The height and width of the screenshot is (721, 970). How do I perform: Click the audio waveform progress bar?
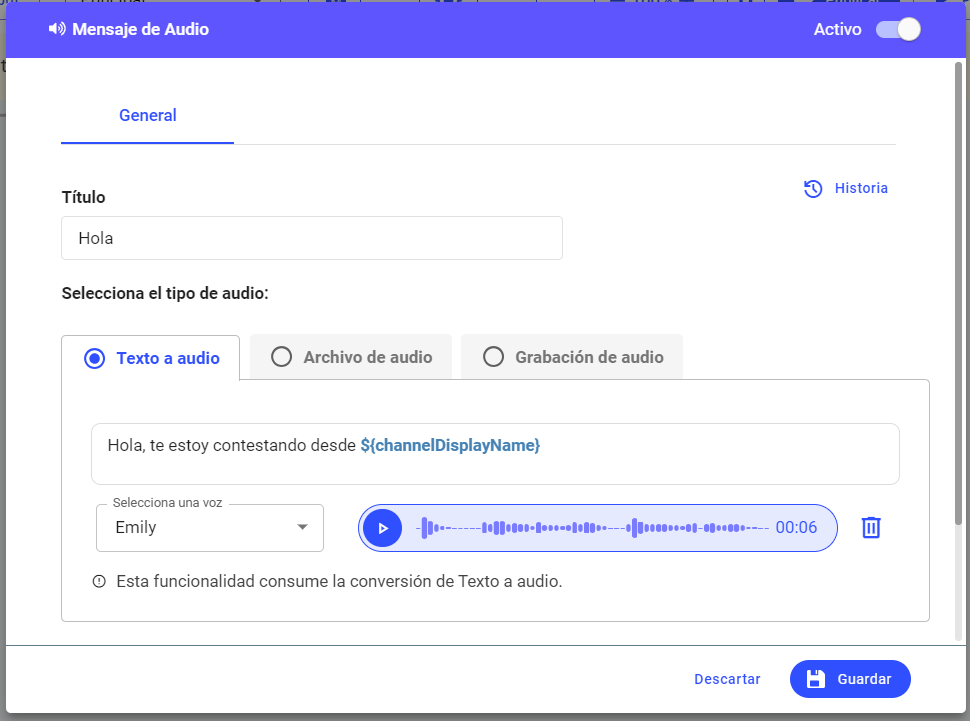tap(592, 528)
